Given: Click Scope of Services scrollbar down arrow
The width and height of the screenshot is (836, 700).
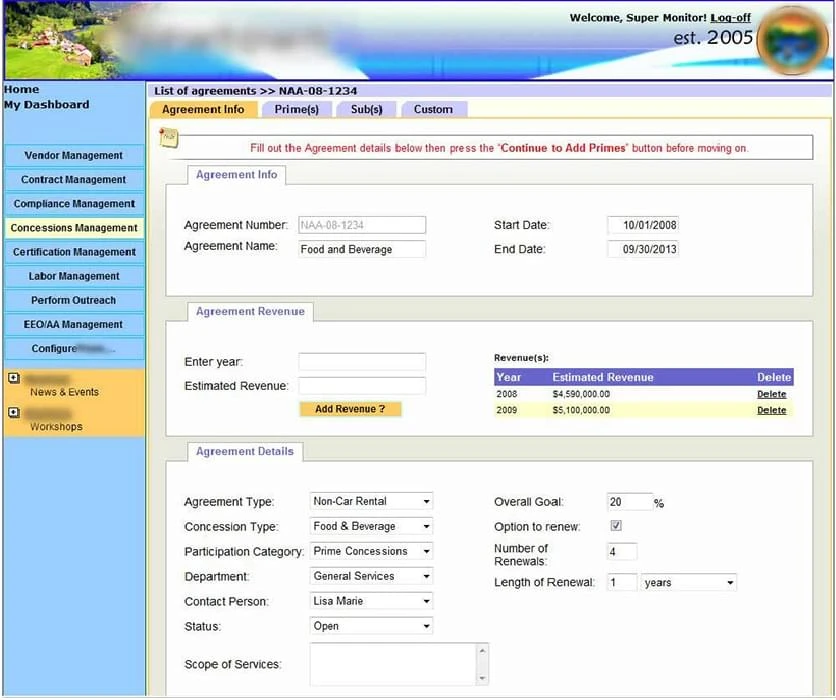Looking at the screenshot, I should (482, 679).
